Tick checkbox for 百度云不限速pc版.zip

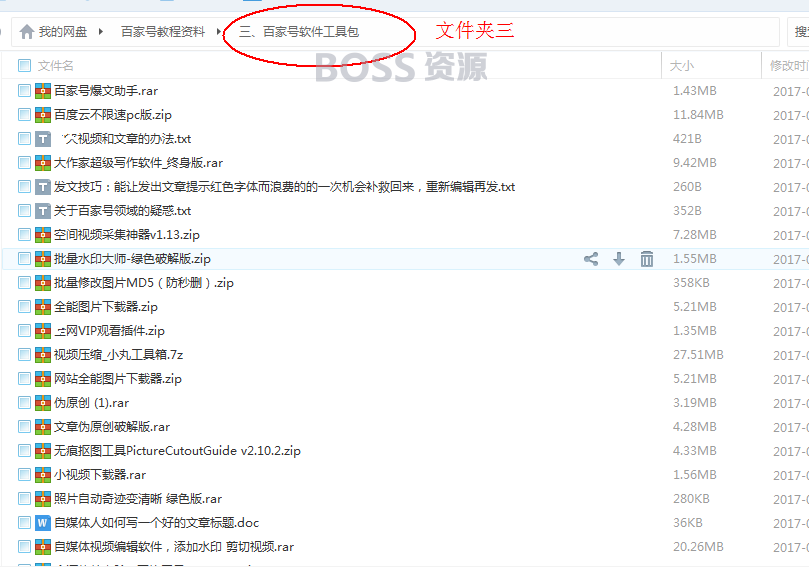click(24, 115)
